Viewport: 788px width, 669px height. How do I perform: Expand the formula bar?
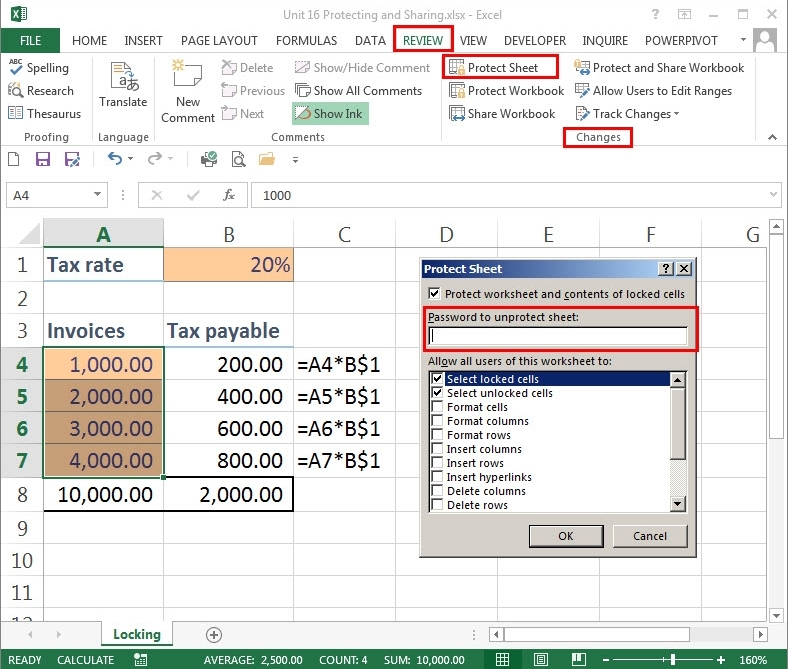[x=773, y=195]
